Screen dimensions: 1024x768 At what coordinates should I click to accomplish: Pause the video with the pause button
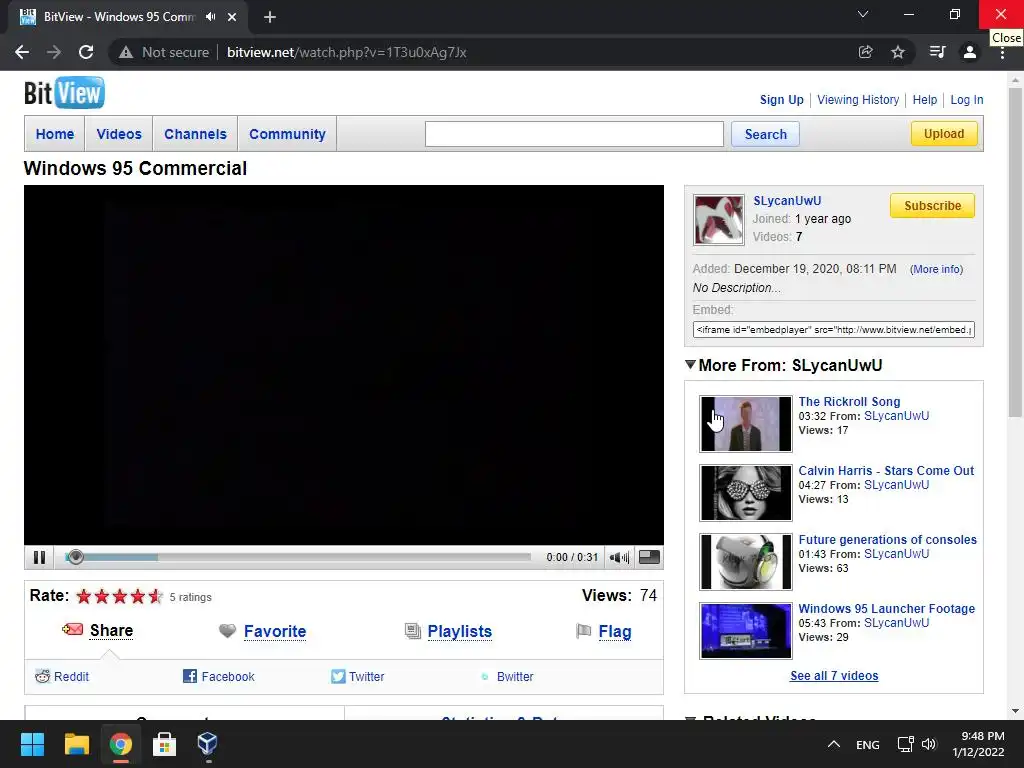(x=39, y=557)
